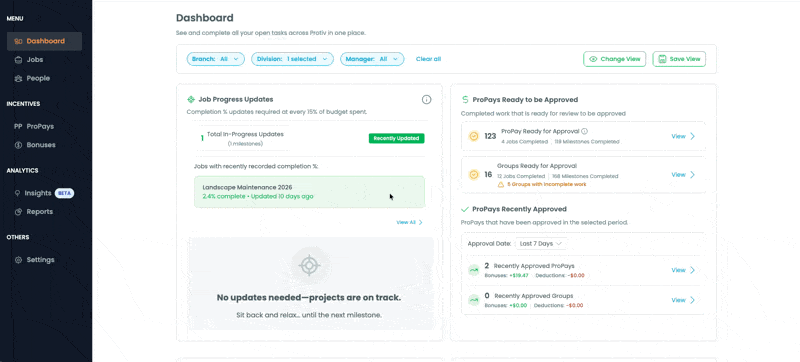This screenshot has height=362, width=800.
Task: Click the incomplete work warning triangle icon
Action: (502, 184)
